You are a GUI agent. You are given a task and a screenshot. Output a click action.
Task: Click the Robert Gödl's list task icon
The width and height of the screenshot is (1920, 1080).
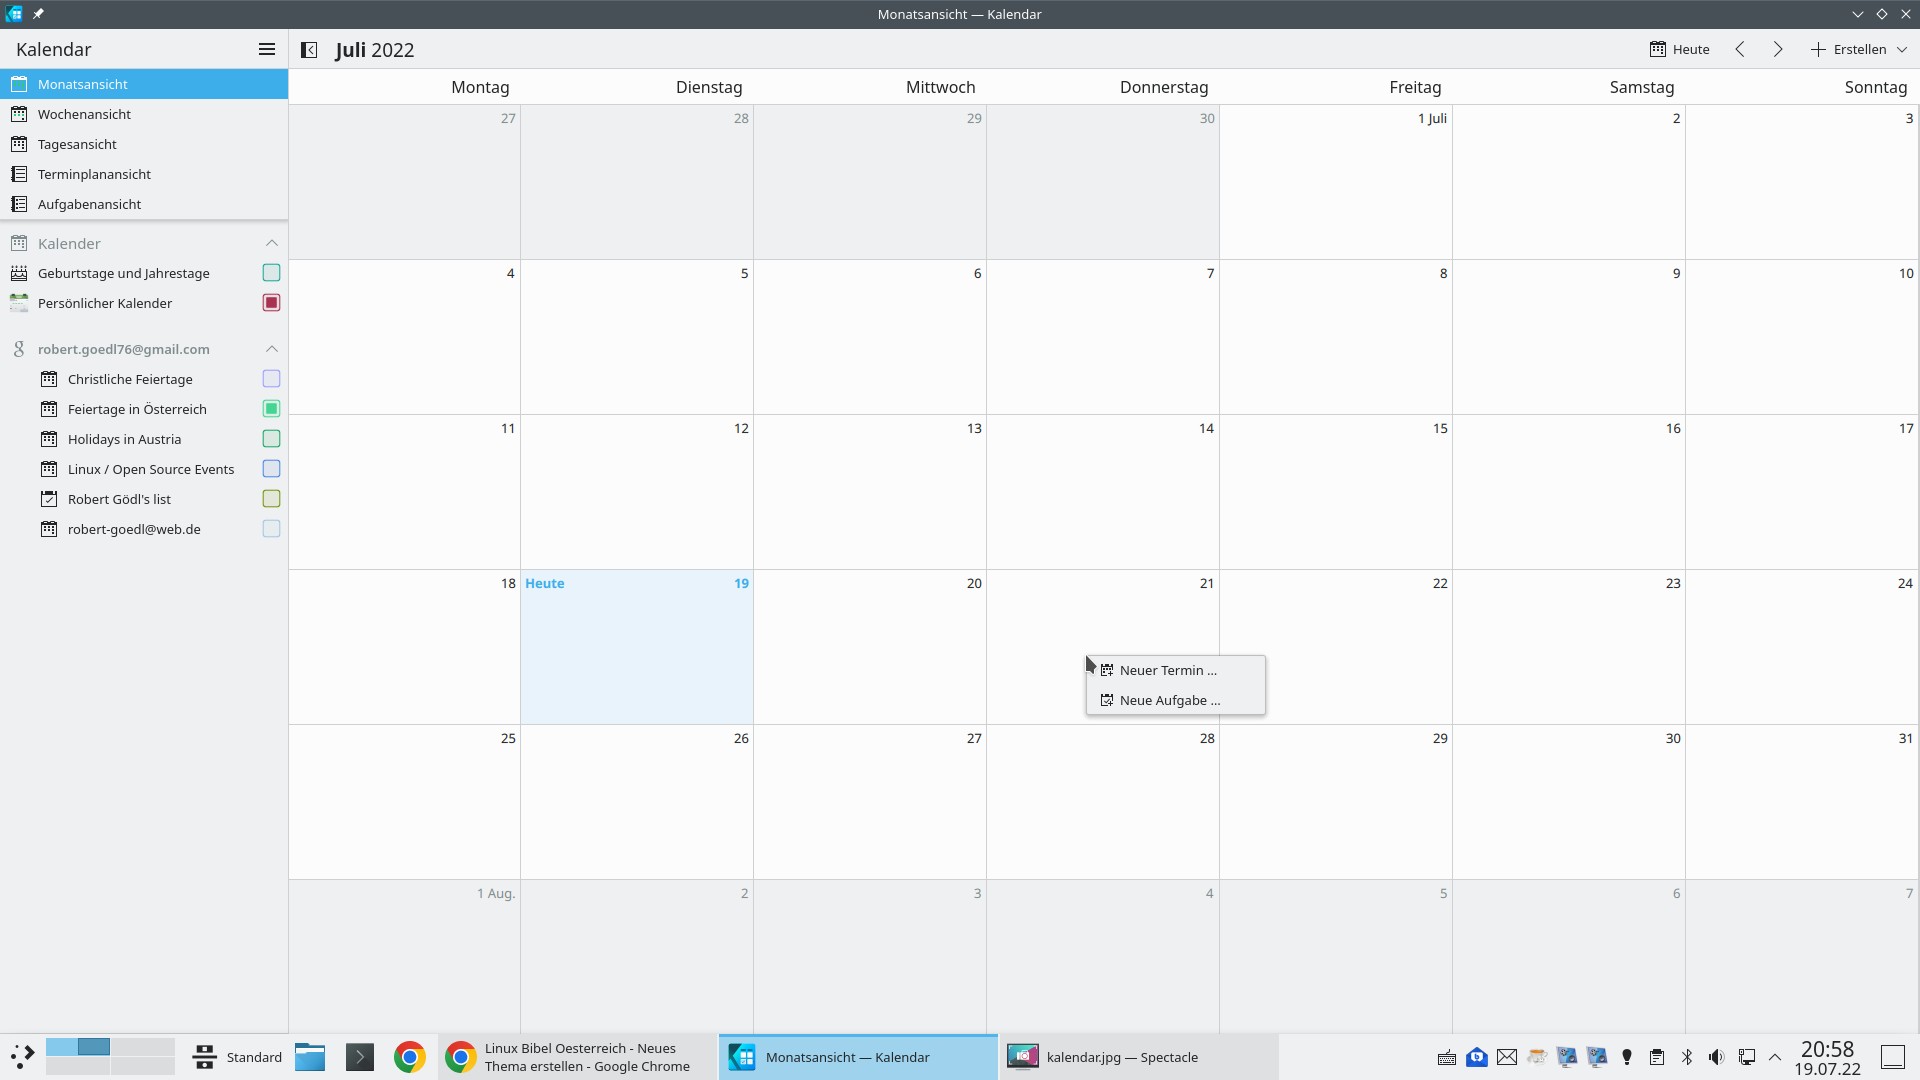tap(49, 499)
